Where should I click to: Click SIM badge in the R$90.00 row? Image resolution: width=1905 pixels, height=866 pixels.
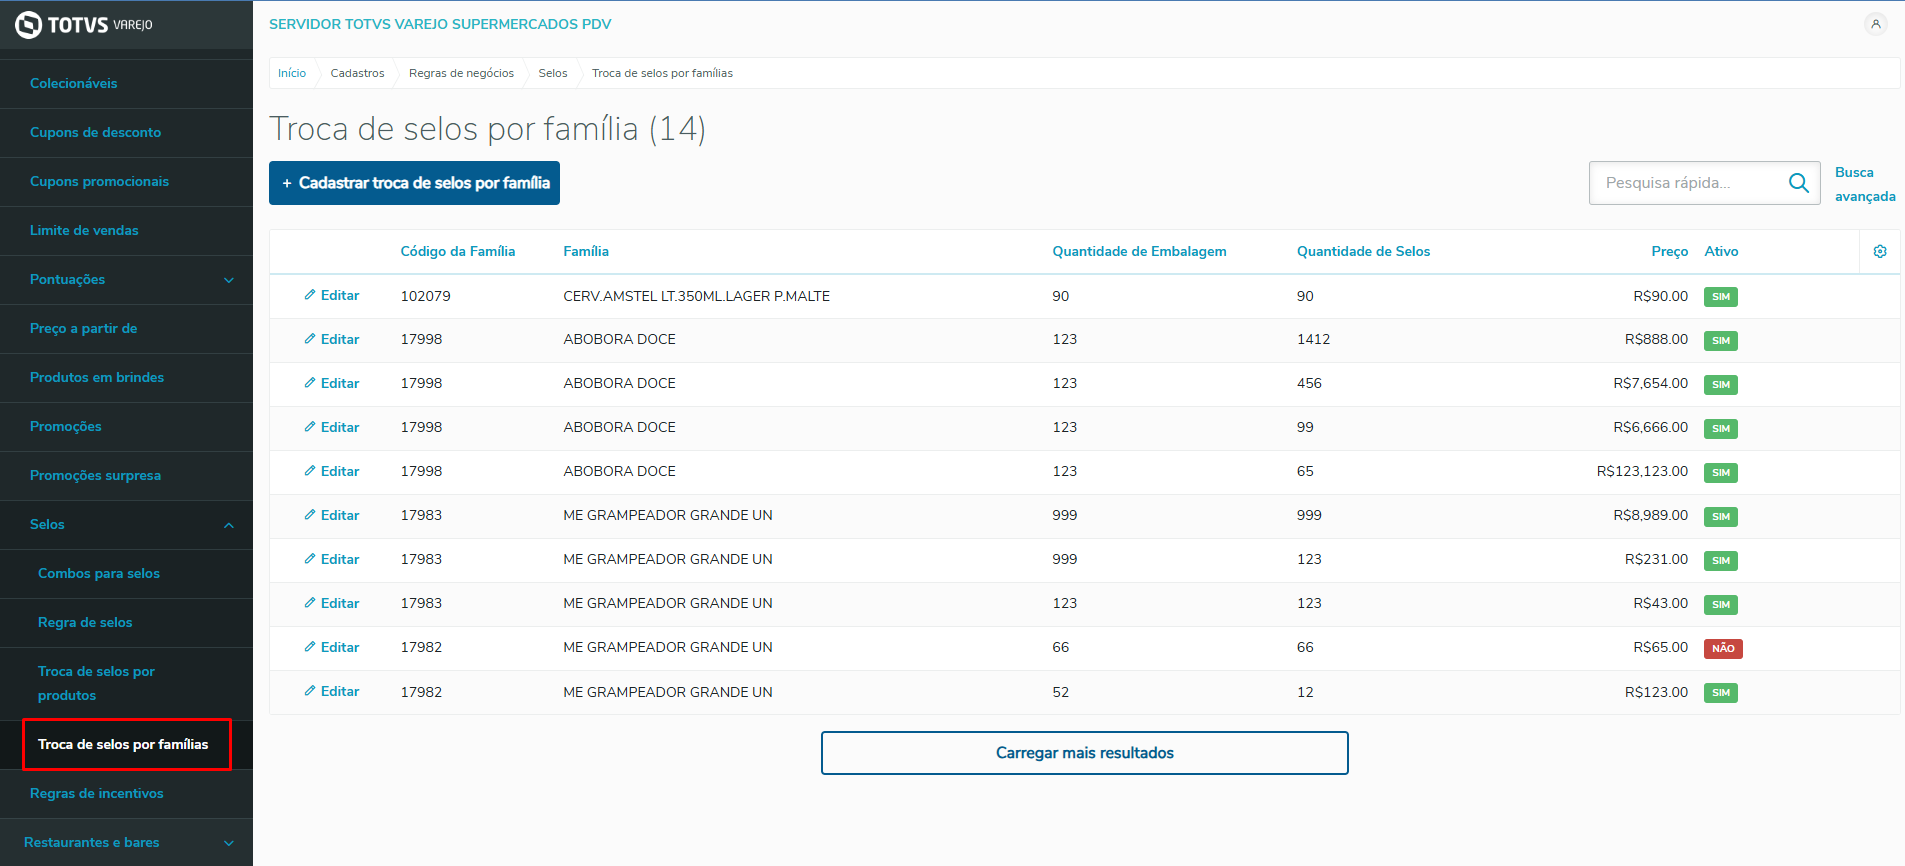pyautogui.click(x=1721, y=297)
